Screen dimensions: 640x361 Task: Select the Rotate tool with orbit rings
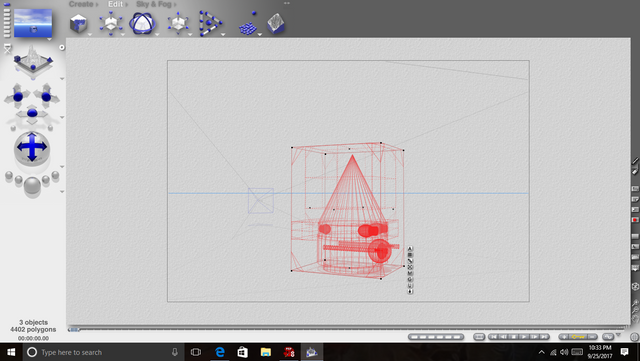pos(142,23)
